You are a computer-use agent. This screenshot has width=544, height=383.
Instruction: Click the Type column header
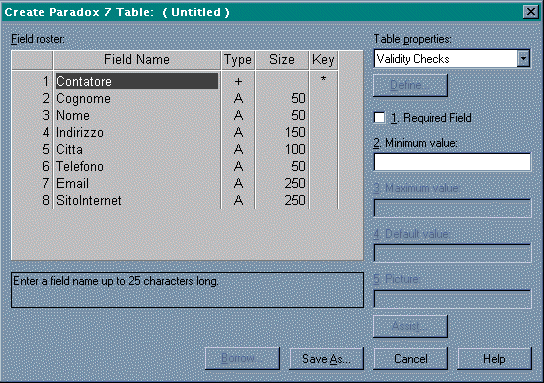(238, 60)
